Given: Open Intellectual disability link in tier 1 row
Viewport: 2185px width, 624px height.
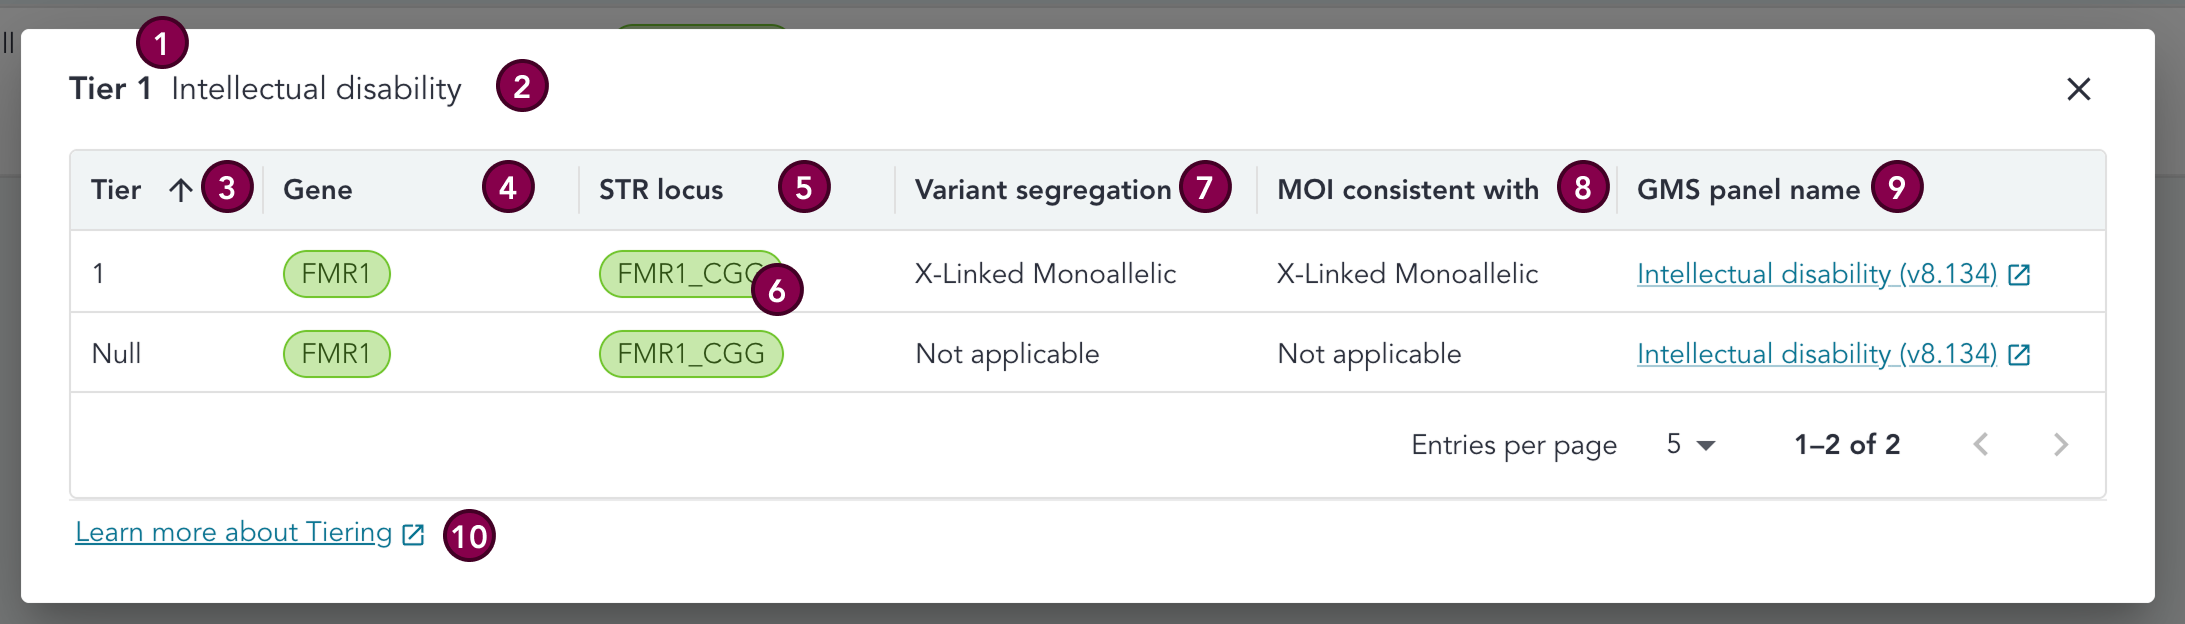Looking at the screenshot, I should [1816, 274].
